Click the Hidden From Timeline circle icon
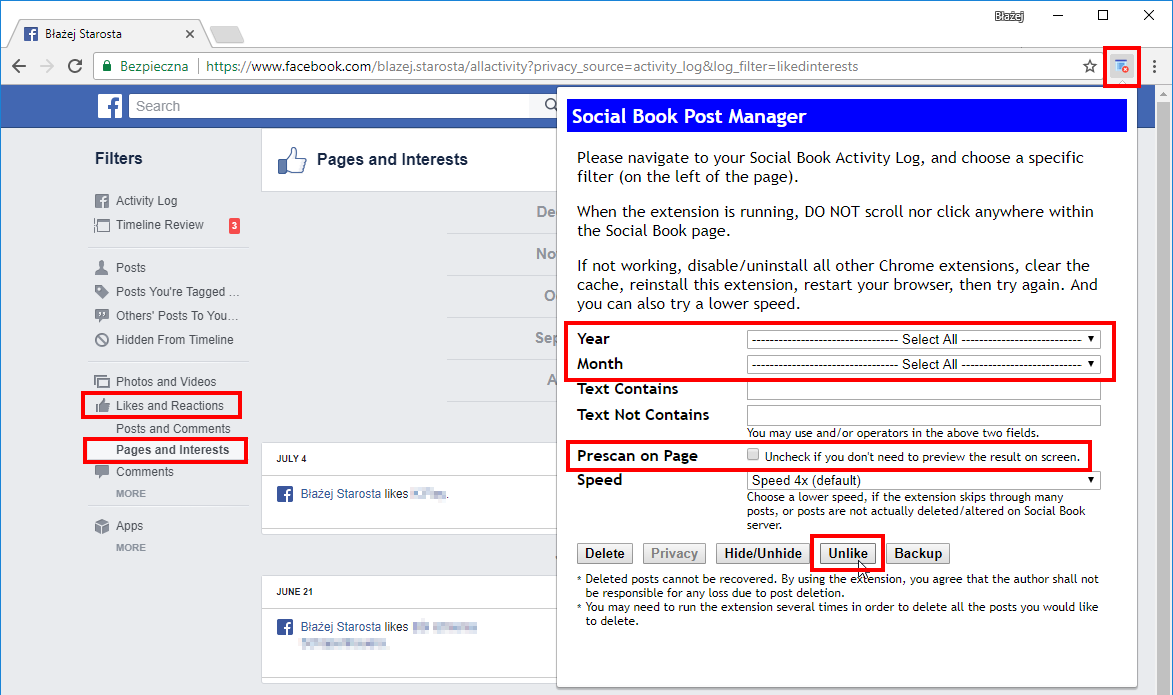1173x695 pixels. click(102, 340)
